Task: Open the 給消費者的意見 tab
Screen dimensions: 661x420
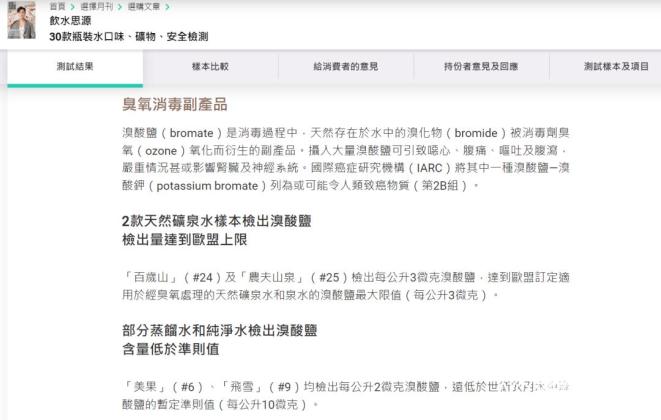Action: coord(346,67)
